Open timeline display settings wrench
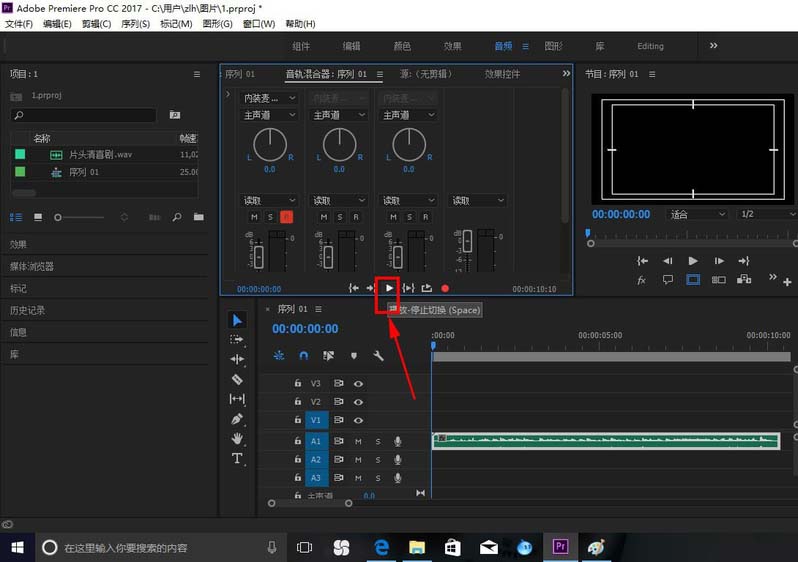Screen dimensions: 798x562 pos(378,355)
